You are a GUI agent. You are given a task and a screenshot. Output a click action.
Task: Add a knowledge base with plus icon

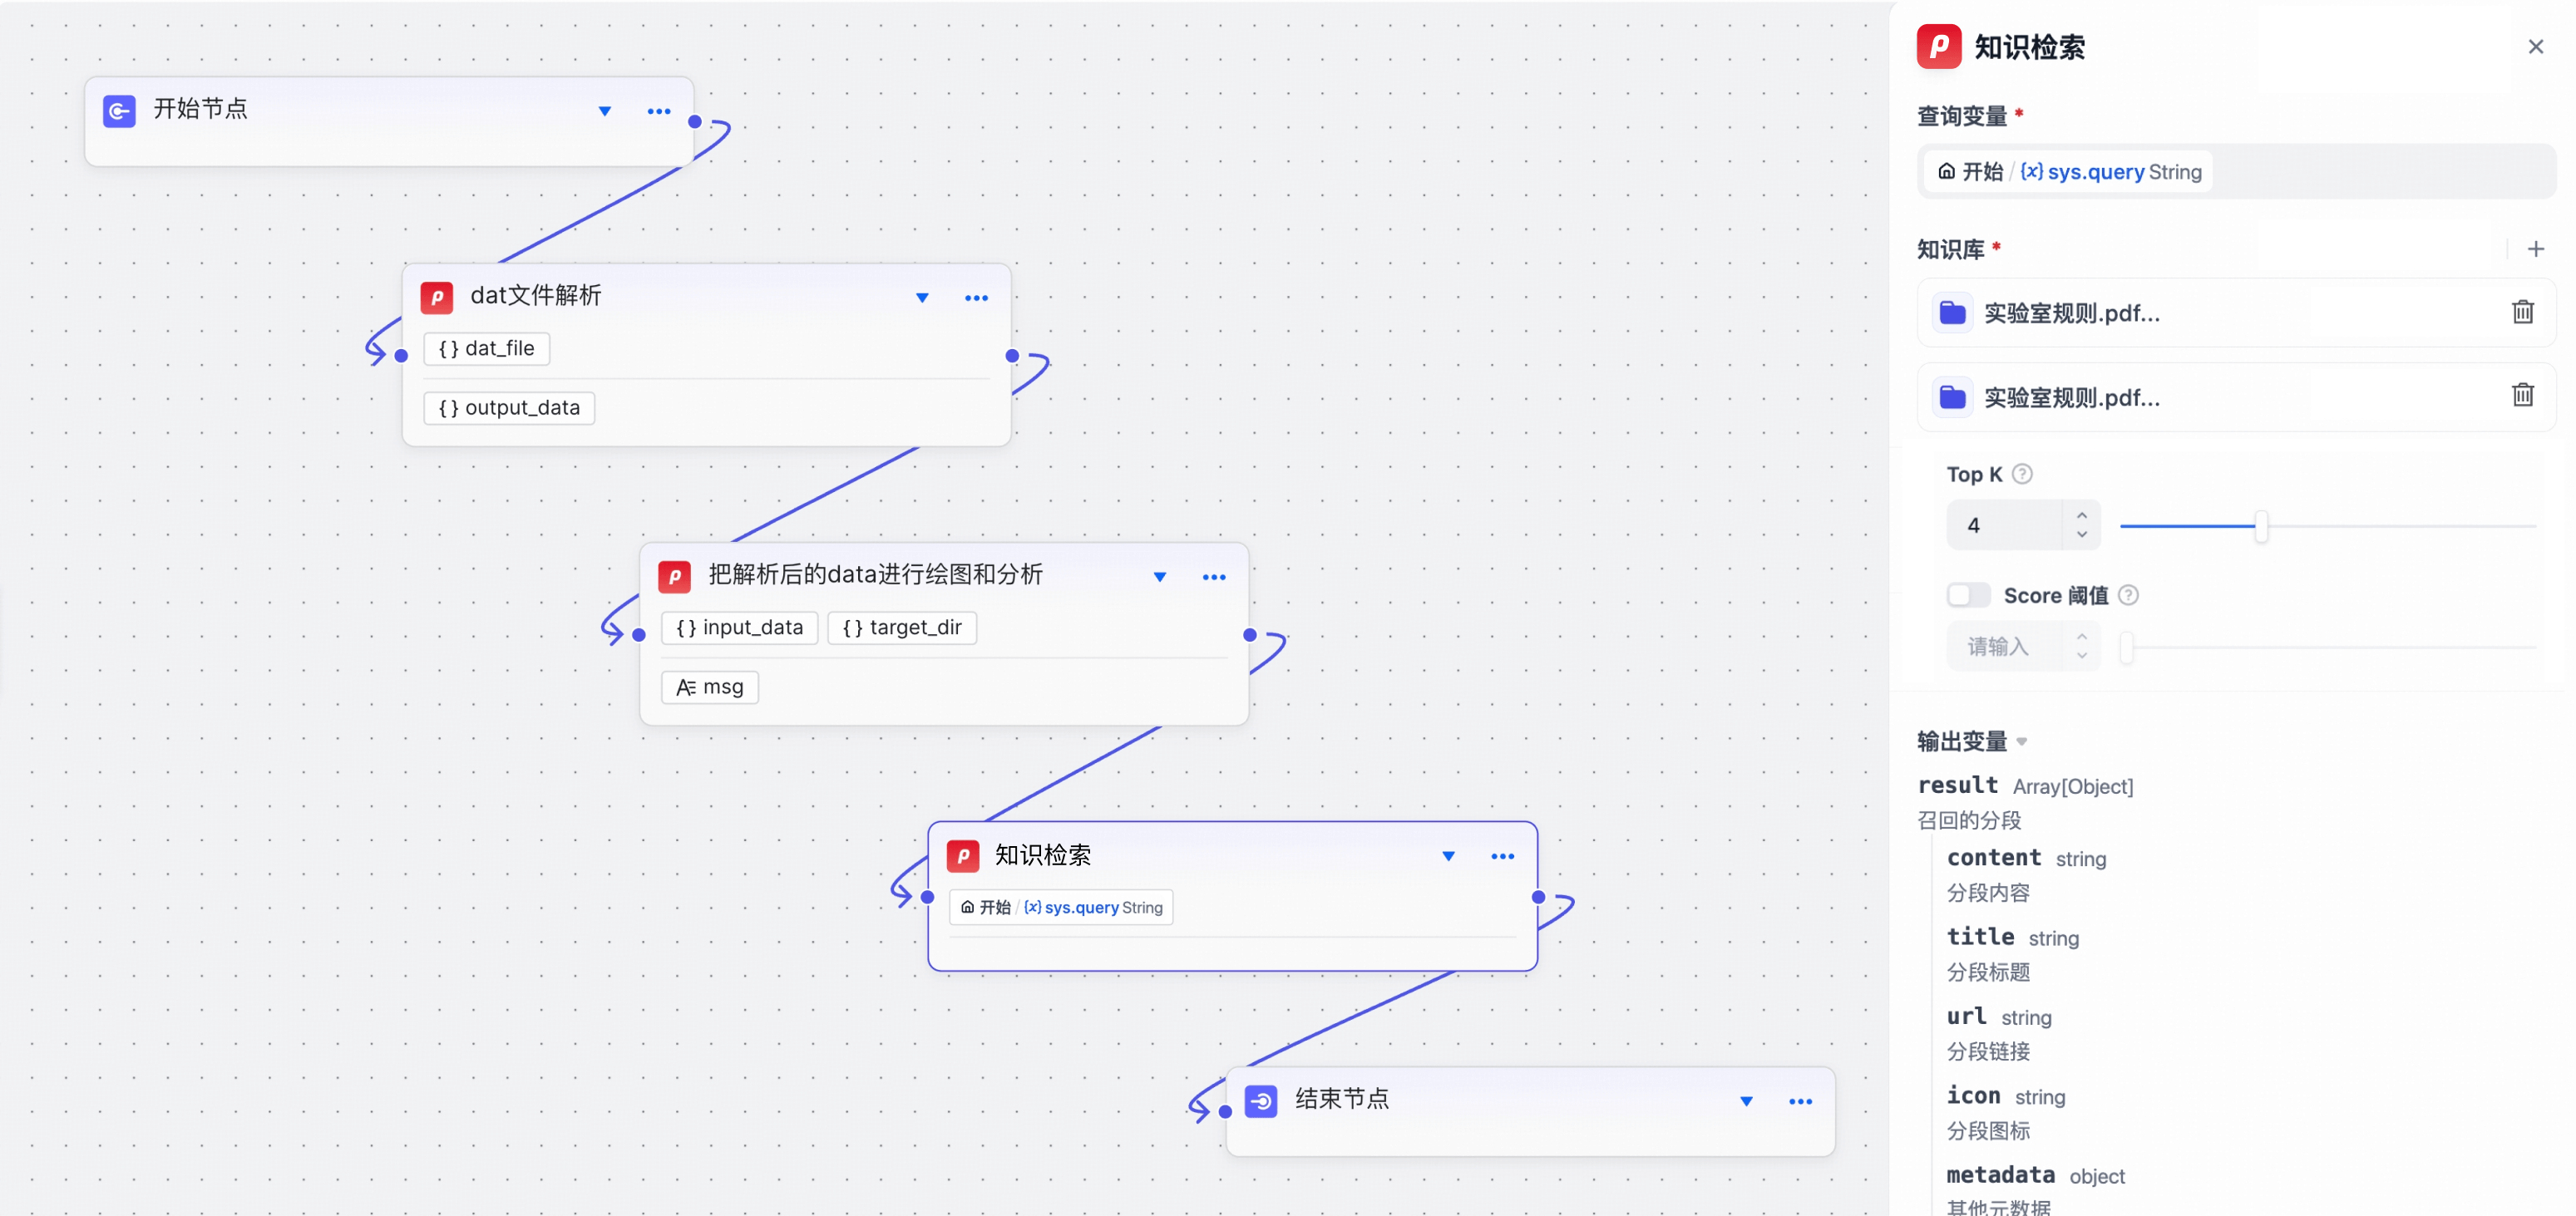pos(2535,249)
